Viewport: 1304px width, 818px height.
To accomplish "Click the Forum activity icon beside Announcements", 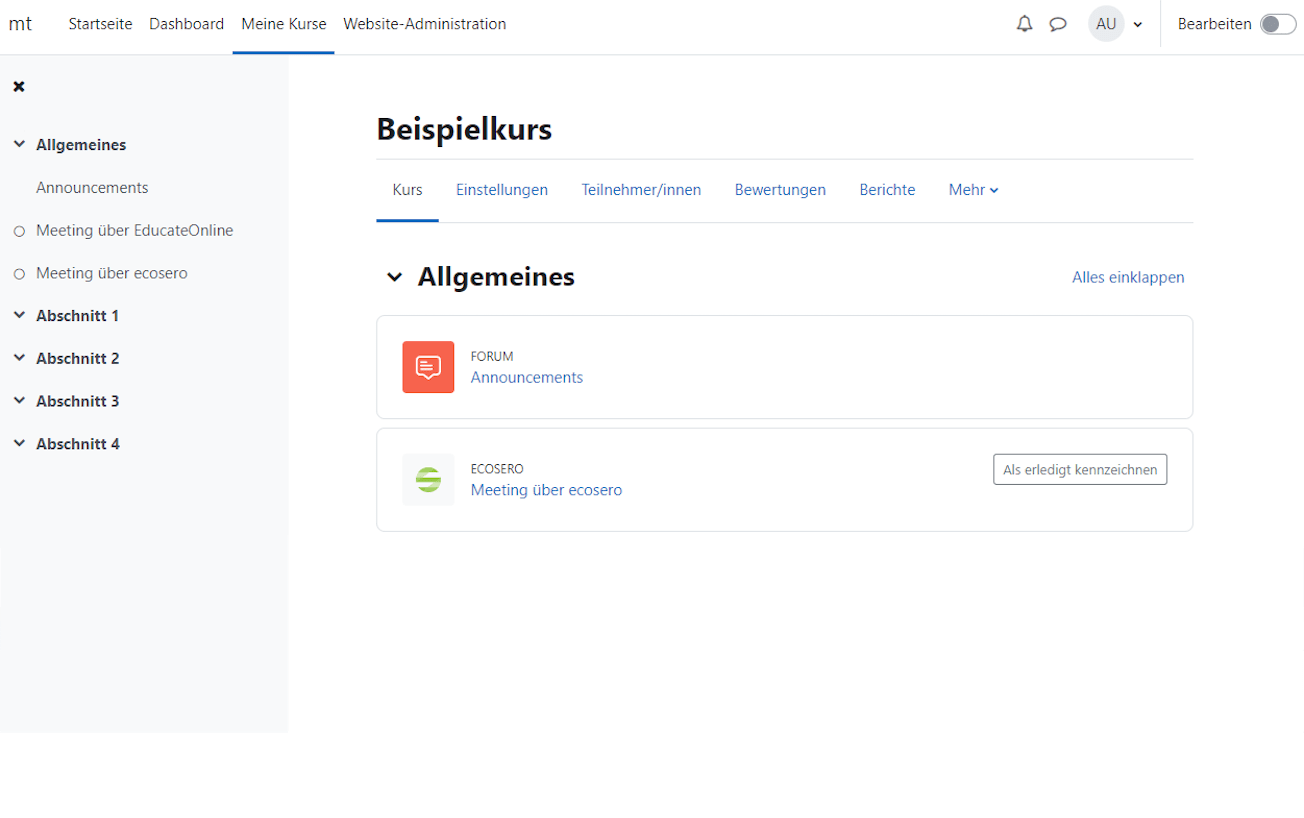I will 428,367.
